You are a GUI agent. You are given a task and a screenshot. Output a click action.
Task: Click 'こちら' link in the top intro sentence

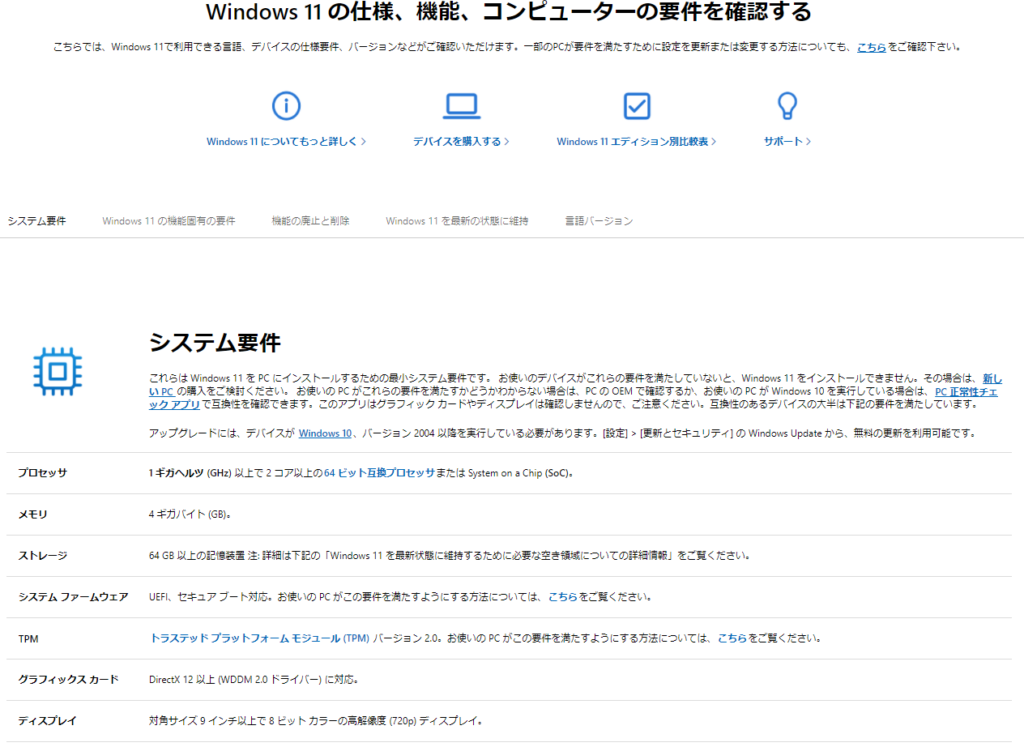click(x=871, y=47)
